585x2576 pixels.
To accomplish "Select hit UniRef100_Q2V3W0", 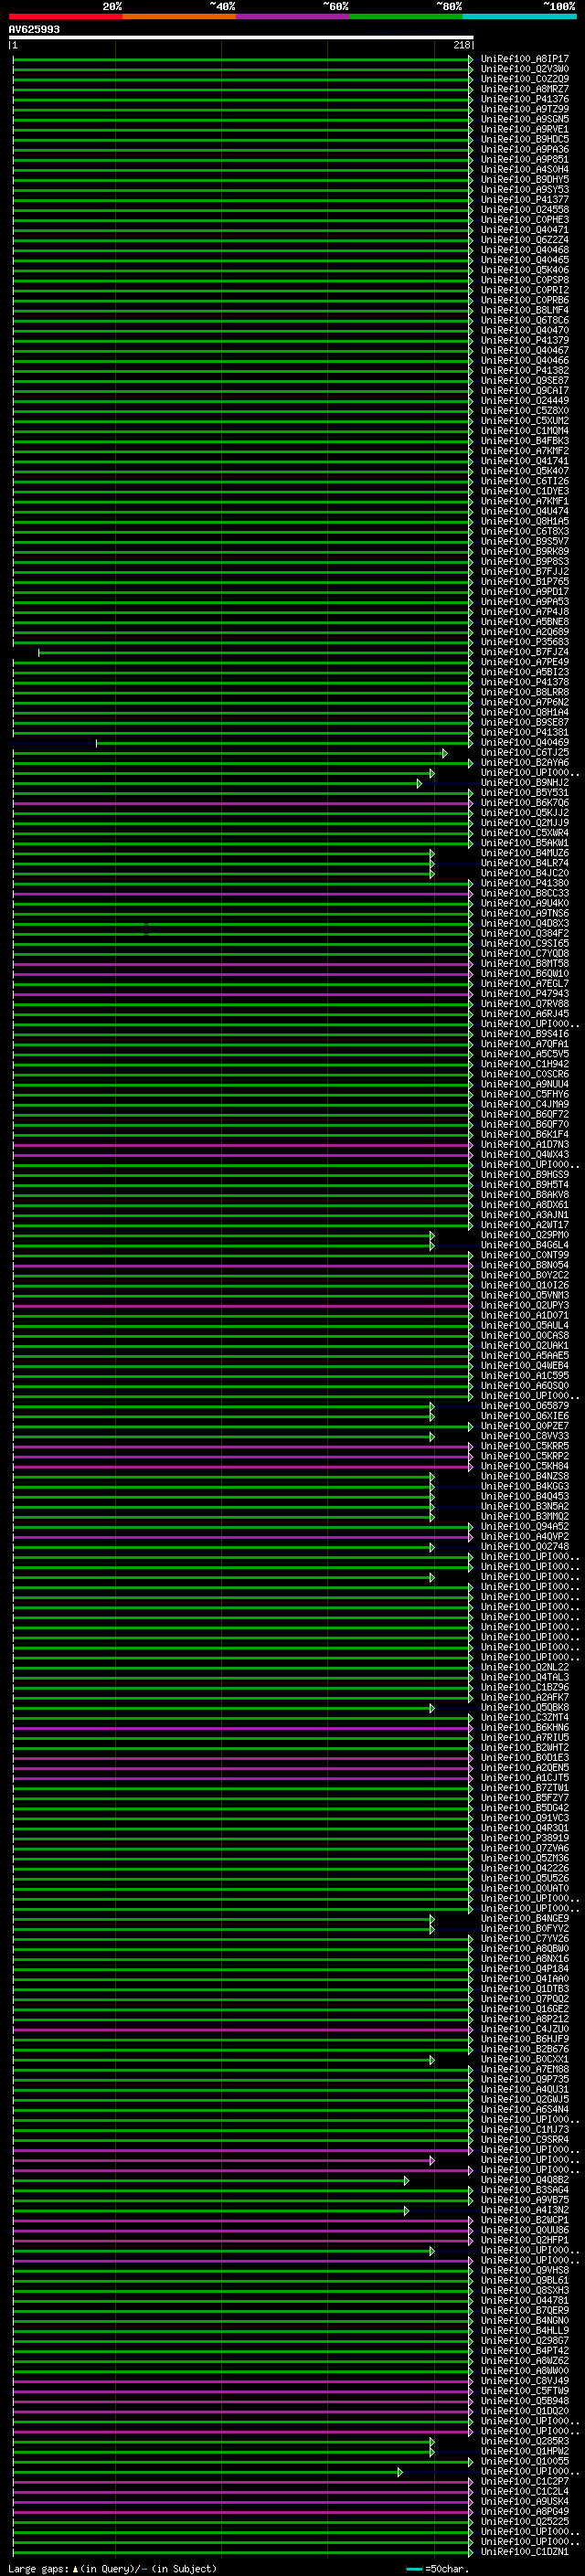I will point(524,69).
